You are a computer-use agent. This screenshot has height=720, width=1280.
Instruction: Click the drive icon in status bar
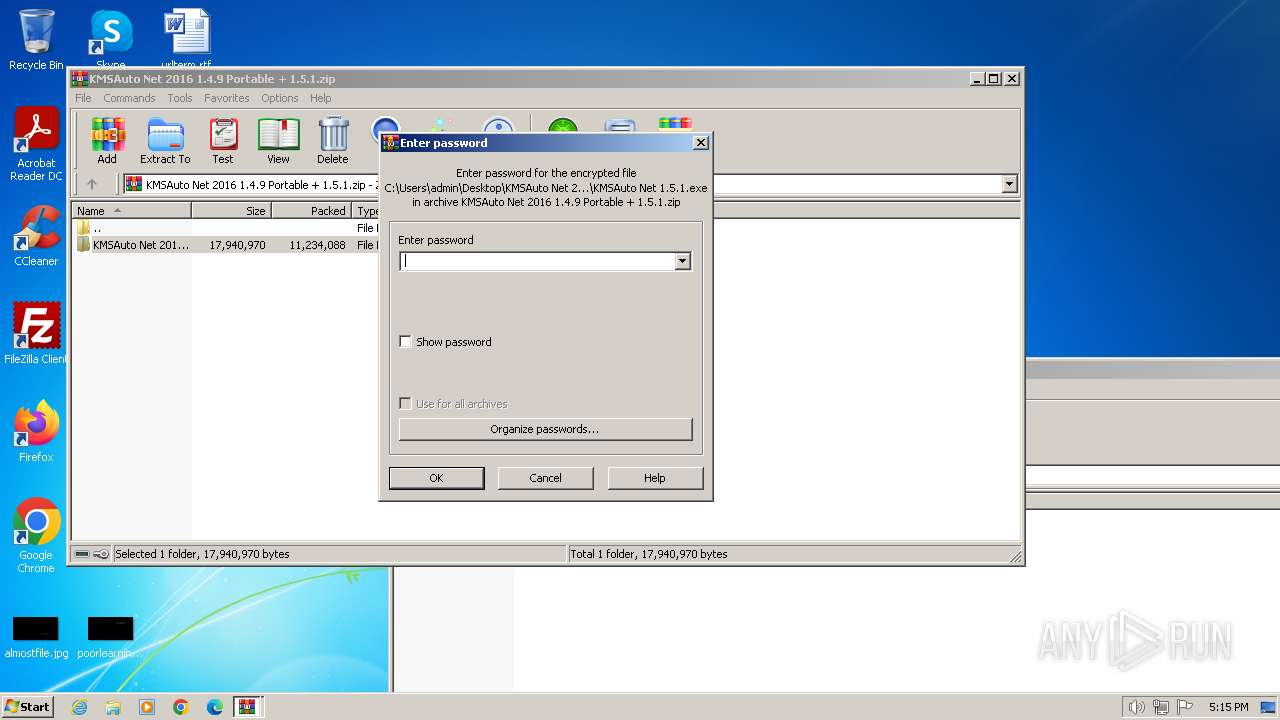pyautogui.click(x=82, y=554)
